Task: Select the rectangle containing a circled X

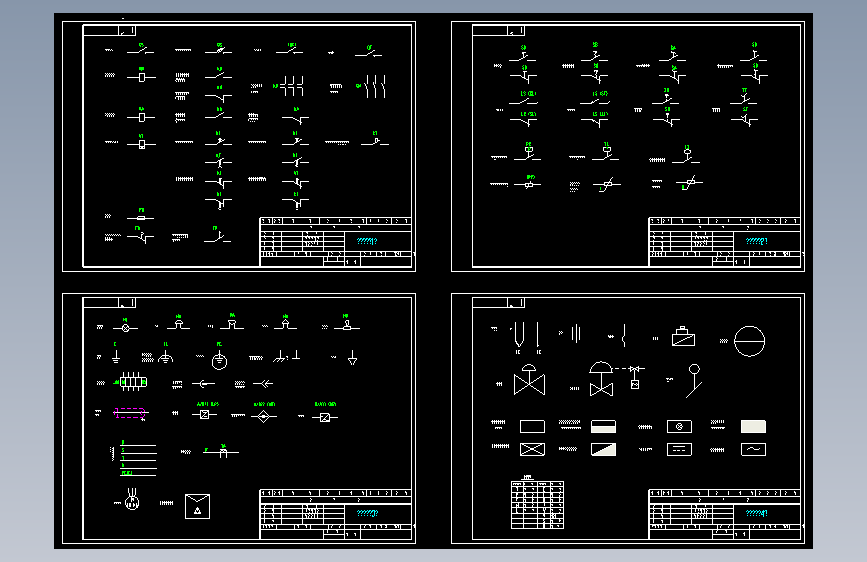Action: pyautogui.click(x=680, y=426)
